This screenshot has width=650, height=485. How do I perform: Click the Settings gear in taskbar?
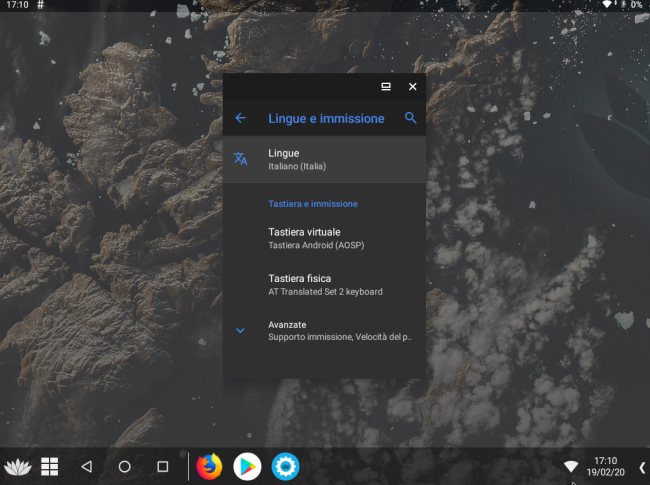pos(286,466)
